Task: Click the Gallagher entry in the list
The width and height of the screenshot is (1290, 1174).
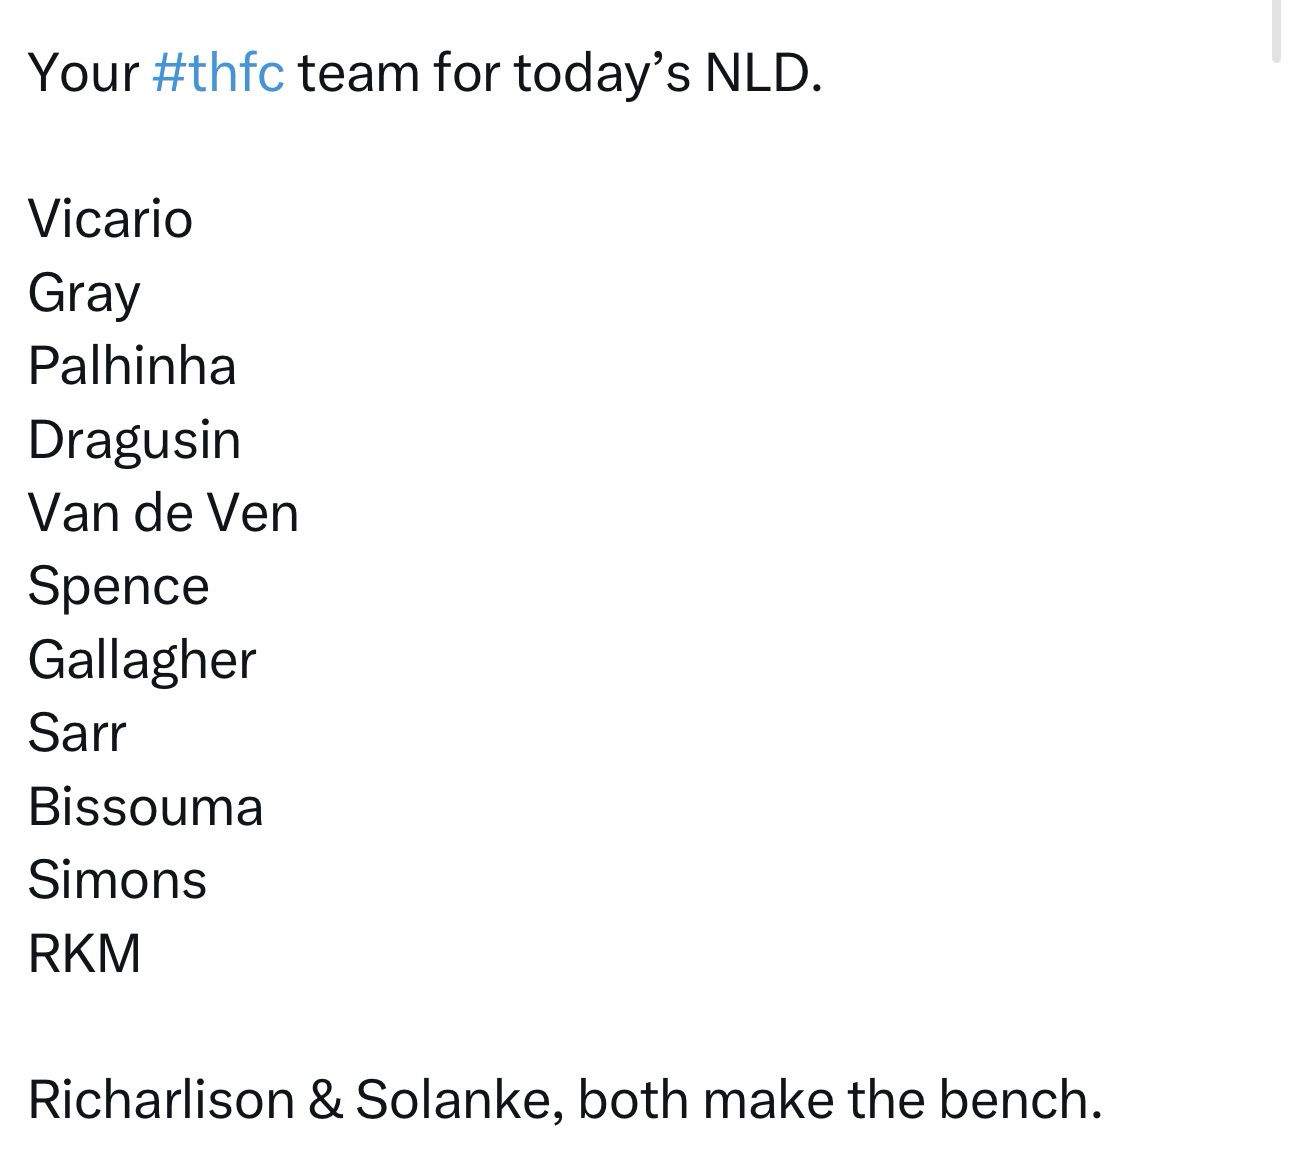Action: pos(142,660)
